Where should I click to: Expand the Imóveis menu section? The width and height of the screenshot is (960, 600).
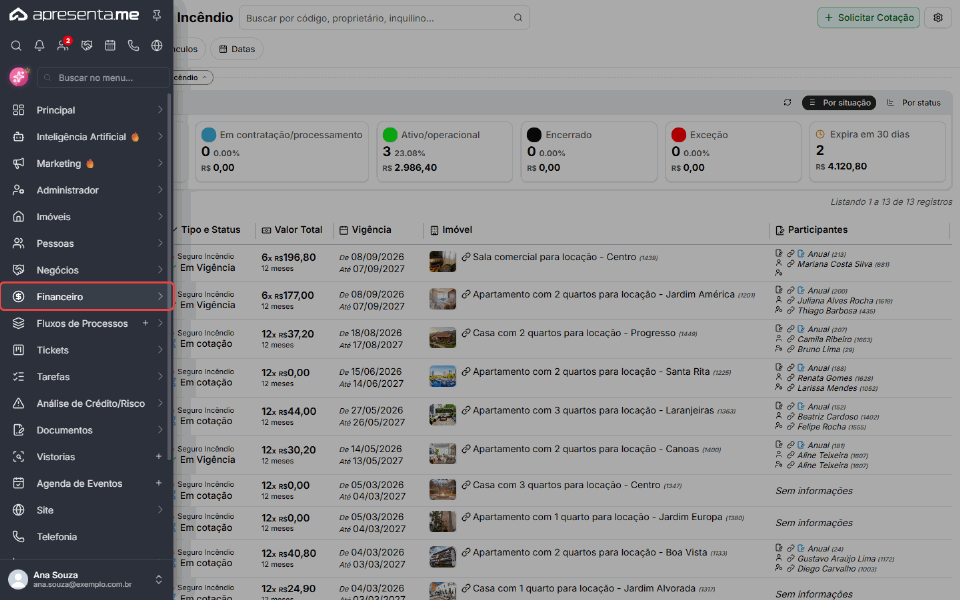click(87, 217)
